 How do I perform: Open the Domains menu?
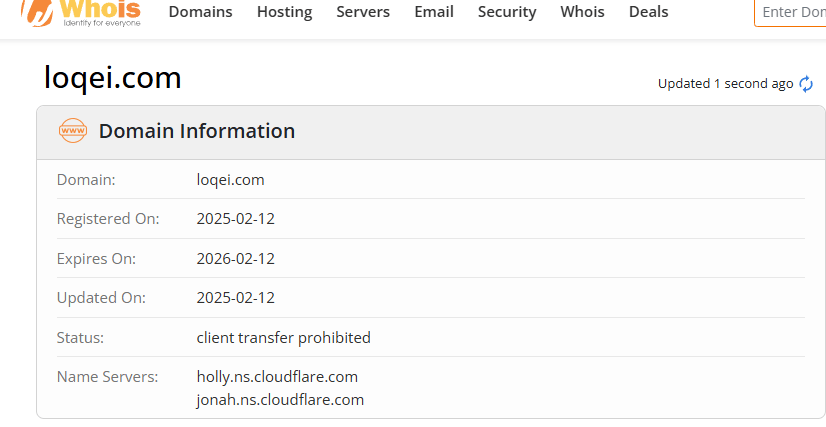coord(200,12)
